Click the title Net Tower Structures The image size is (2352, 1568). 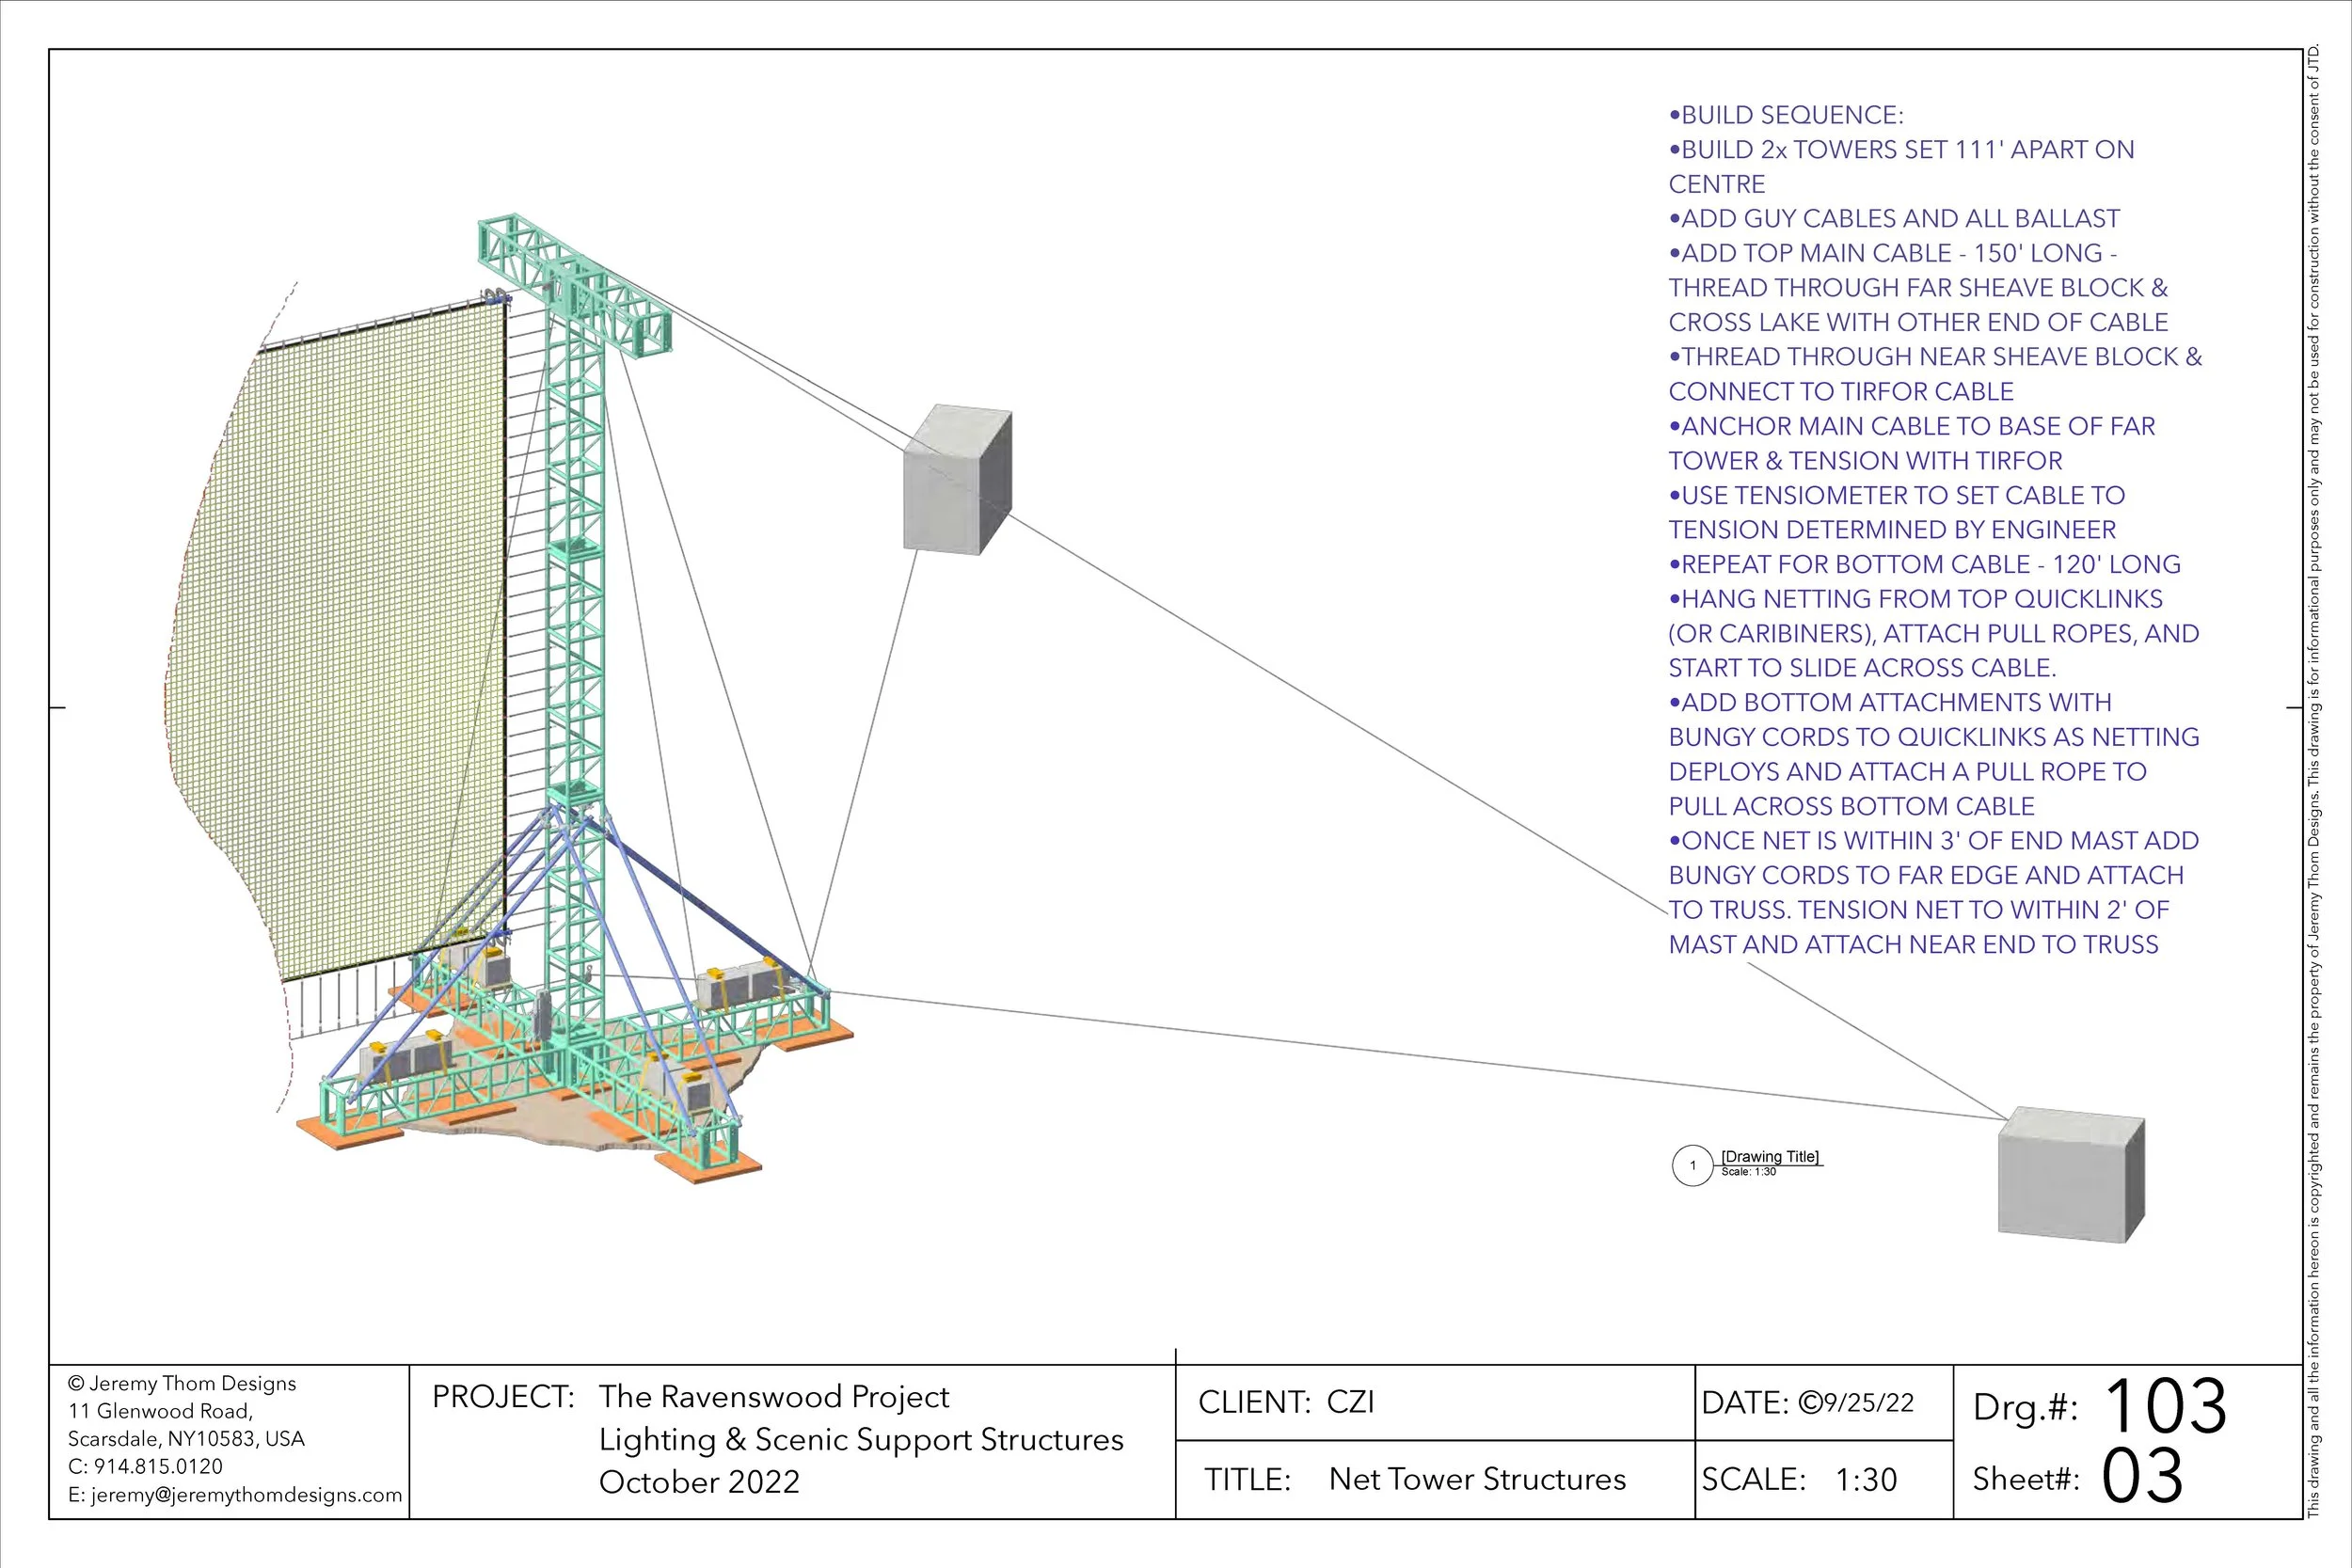click(x=1477, y=1479)
